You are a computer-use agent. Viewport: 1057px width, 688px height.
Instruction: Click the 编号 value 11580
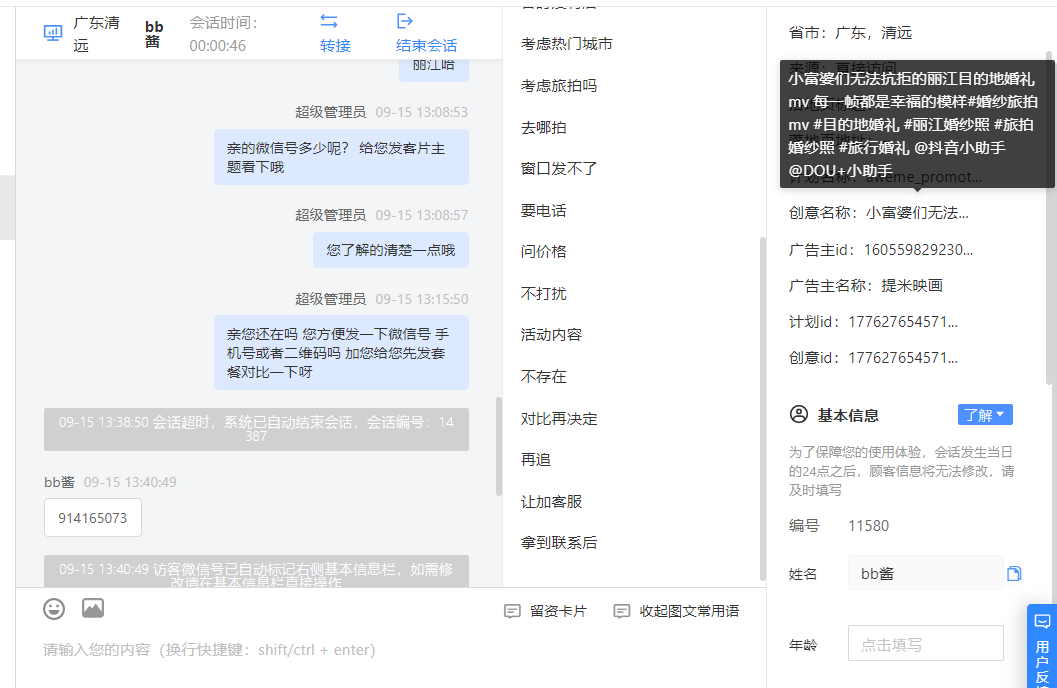tap(868, 526)
